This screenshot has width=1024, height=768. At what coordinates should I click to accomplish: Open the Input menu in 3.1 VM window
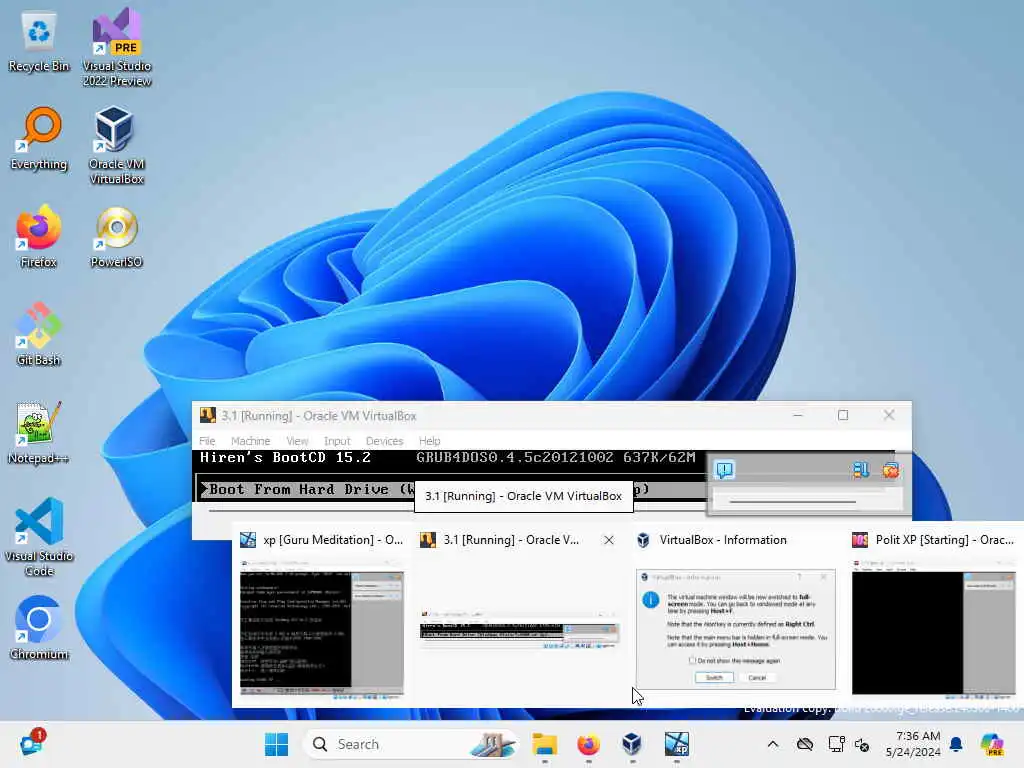click(x=337, y=441)
